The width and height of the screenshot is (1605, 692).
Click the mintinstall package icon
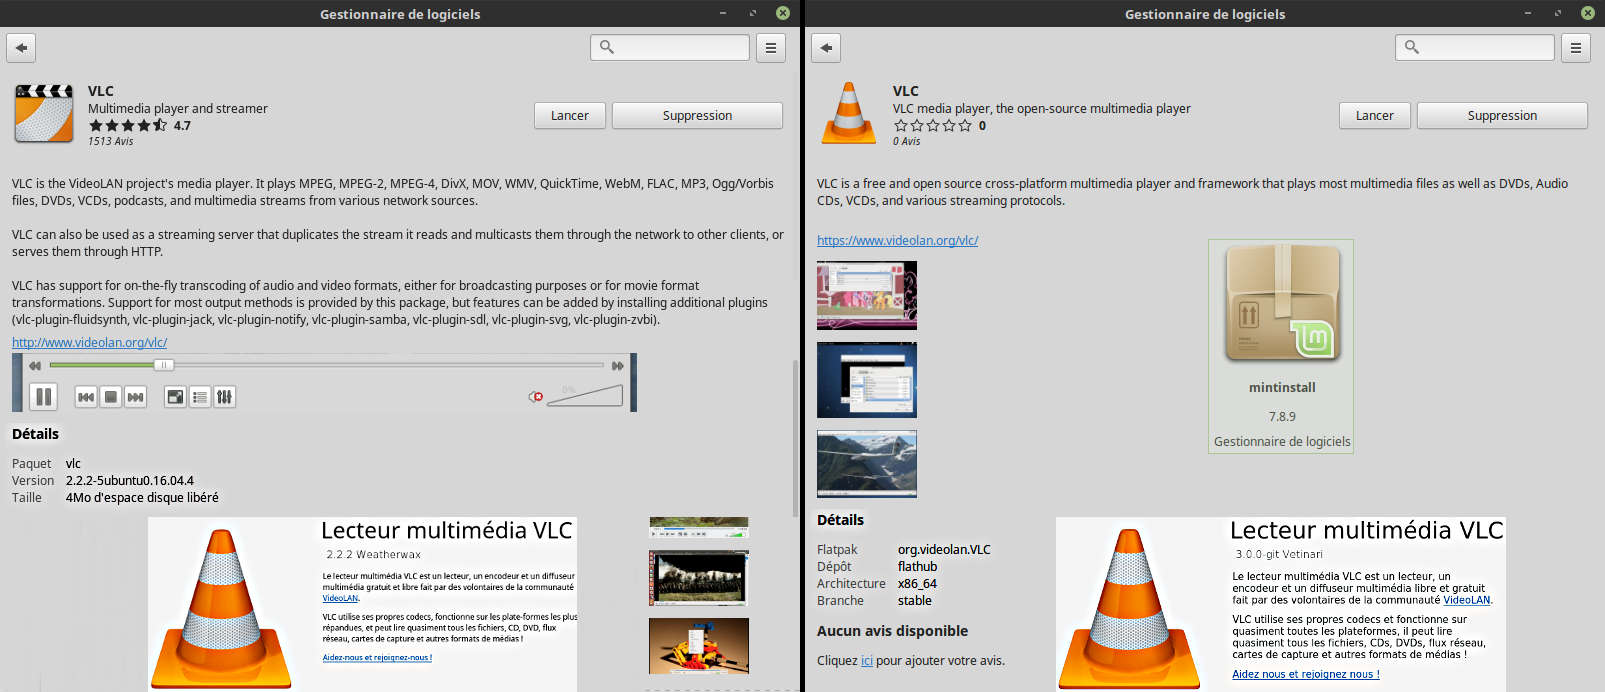(1282, 305)
